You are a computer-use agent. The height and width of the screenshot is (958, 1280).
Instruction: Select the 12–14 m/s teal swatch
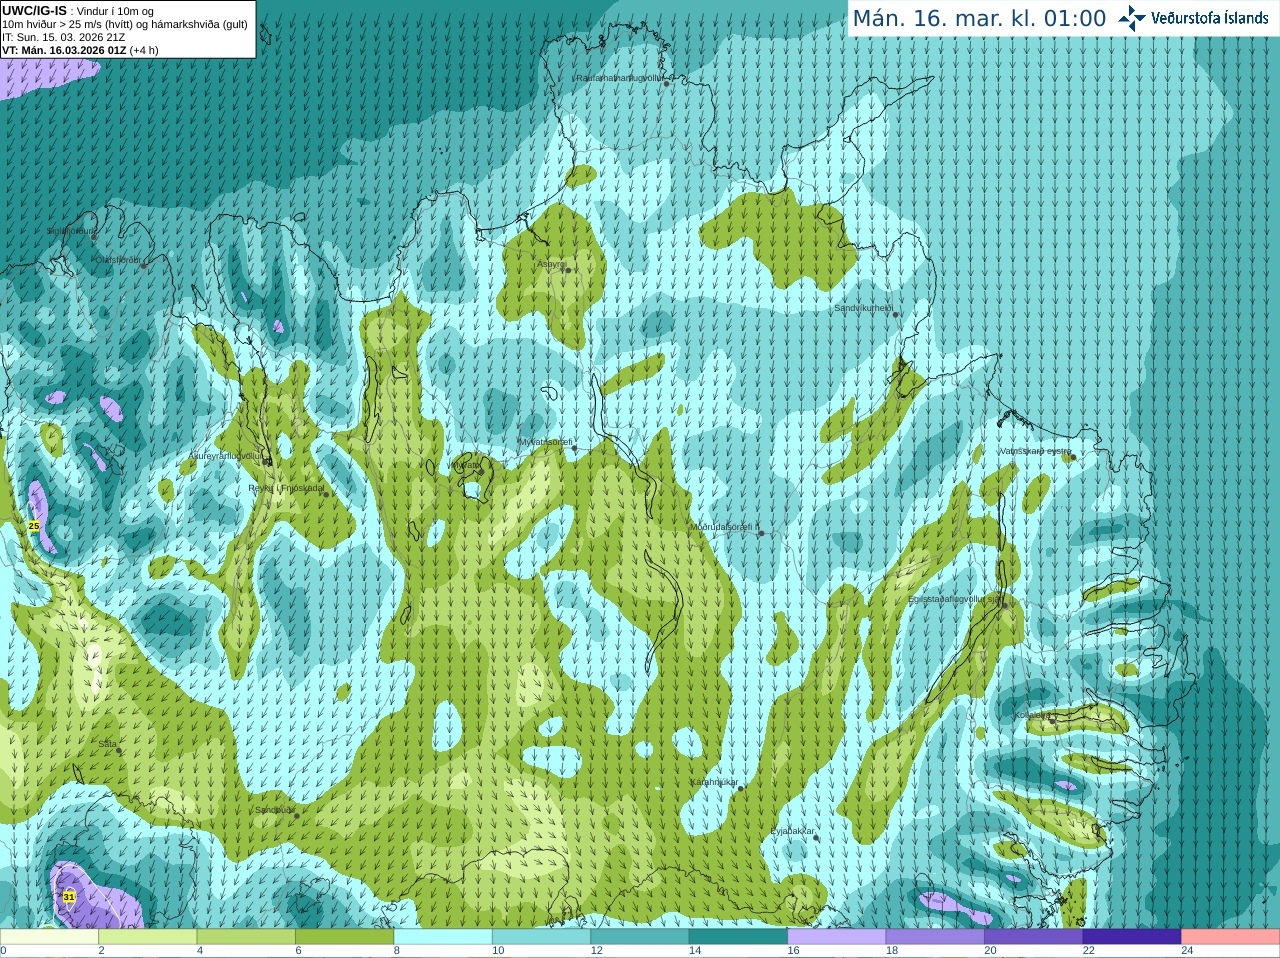tap(640, 937)
